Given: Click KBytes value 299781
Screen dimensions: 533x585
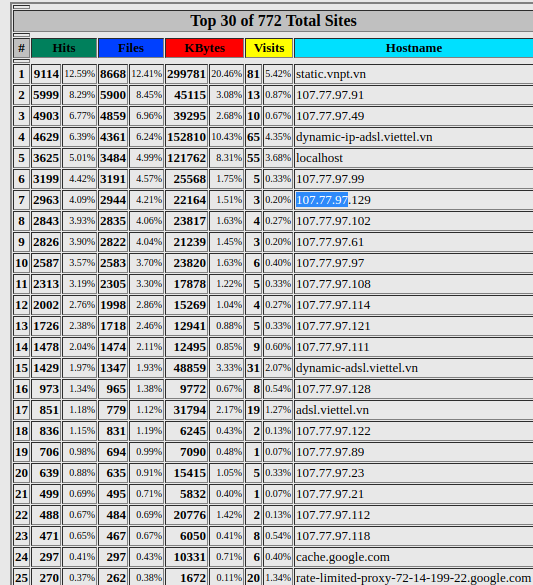Looking at the screenshot, I should [186, 74].
